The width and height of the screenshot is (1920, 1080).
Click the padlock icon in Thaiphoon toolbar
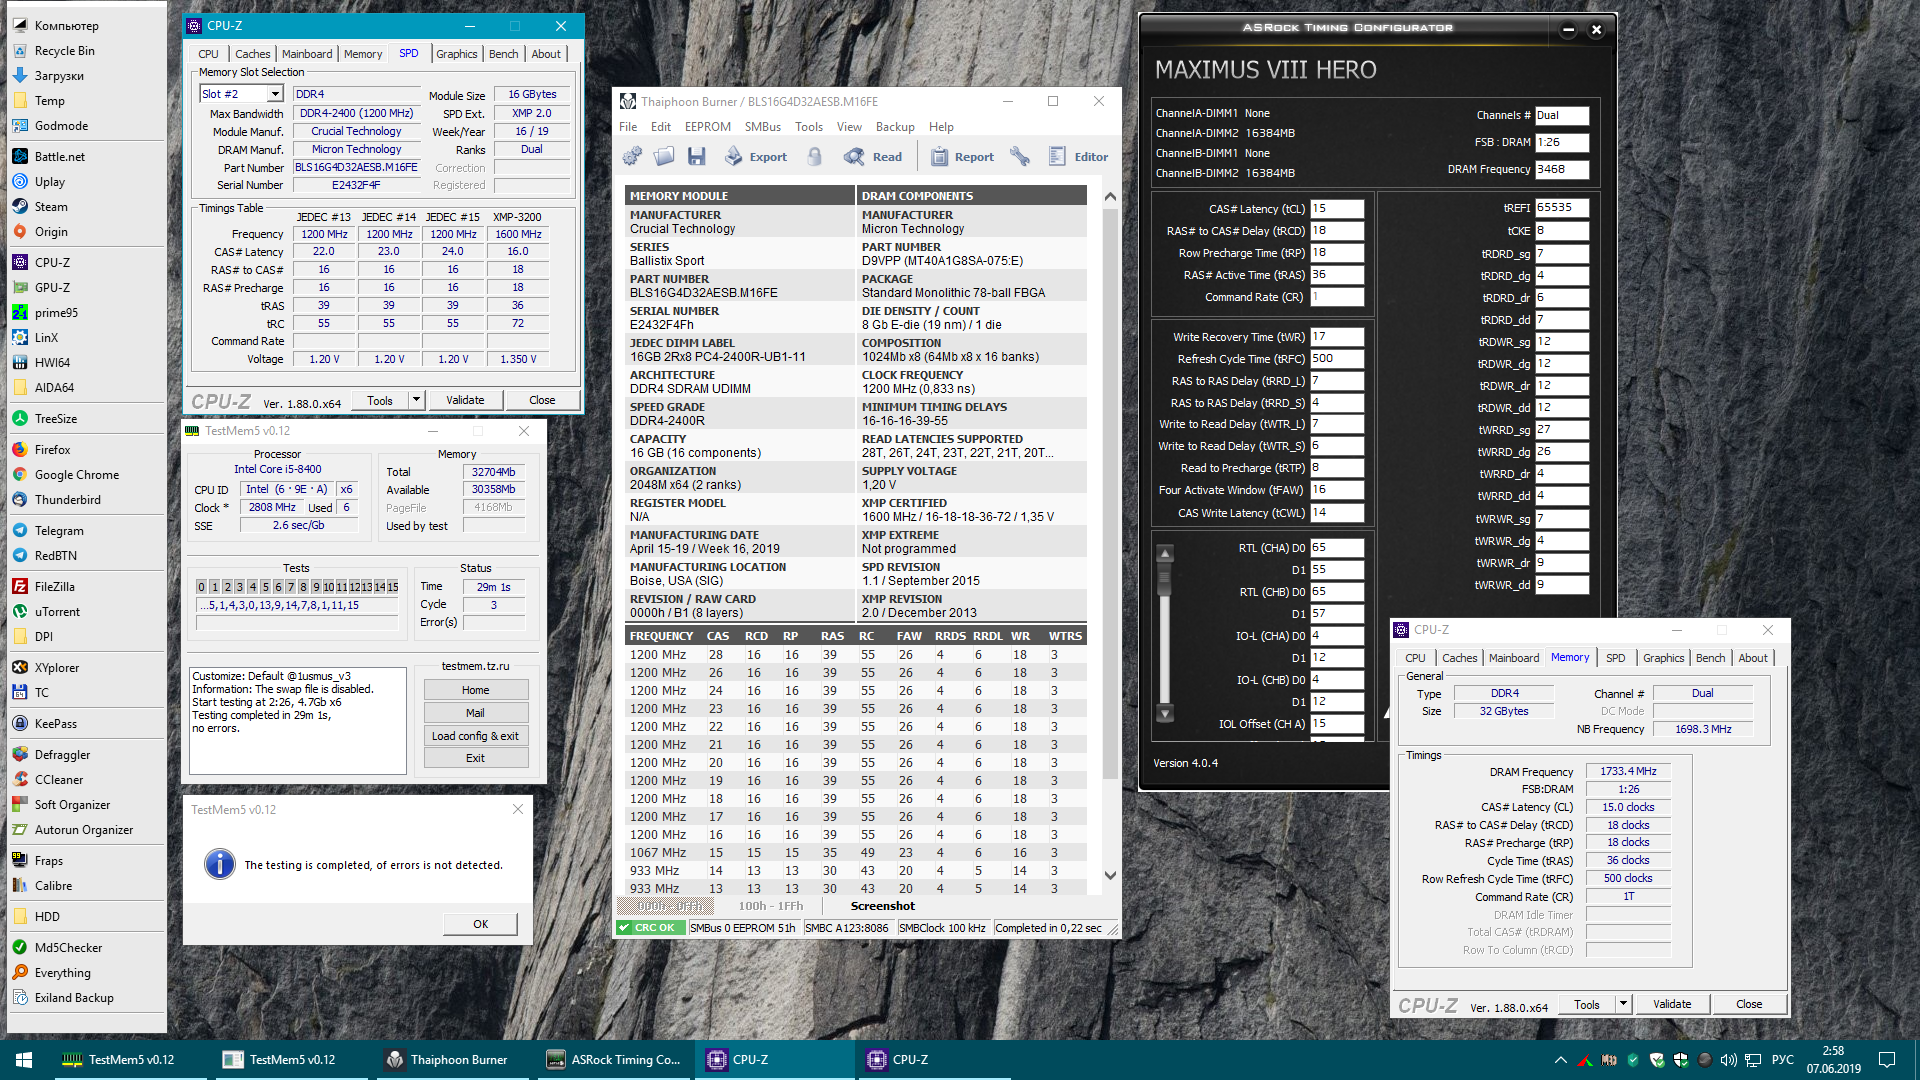815,156
